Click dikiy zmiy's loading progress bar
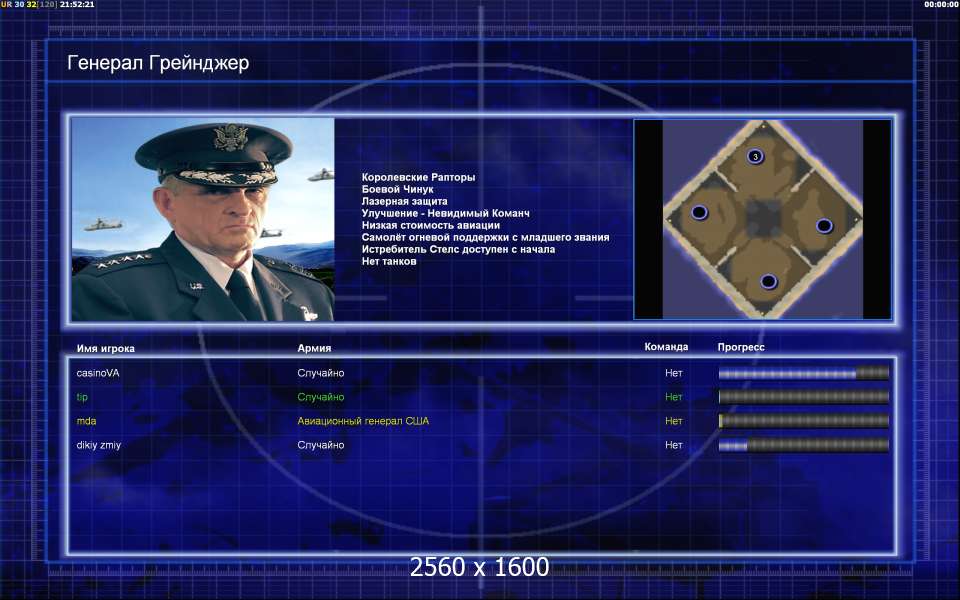 pyautogui.click(x=804, y=445)
